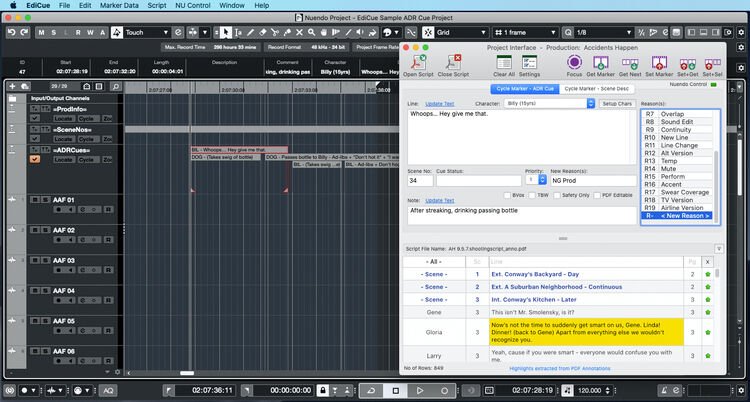Switch to Cycle Marker - Scene Desc tab
This screenshot has width=750, height=402.
tap(596, 89)
